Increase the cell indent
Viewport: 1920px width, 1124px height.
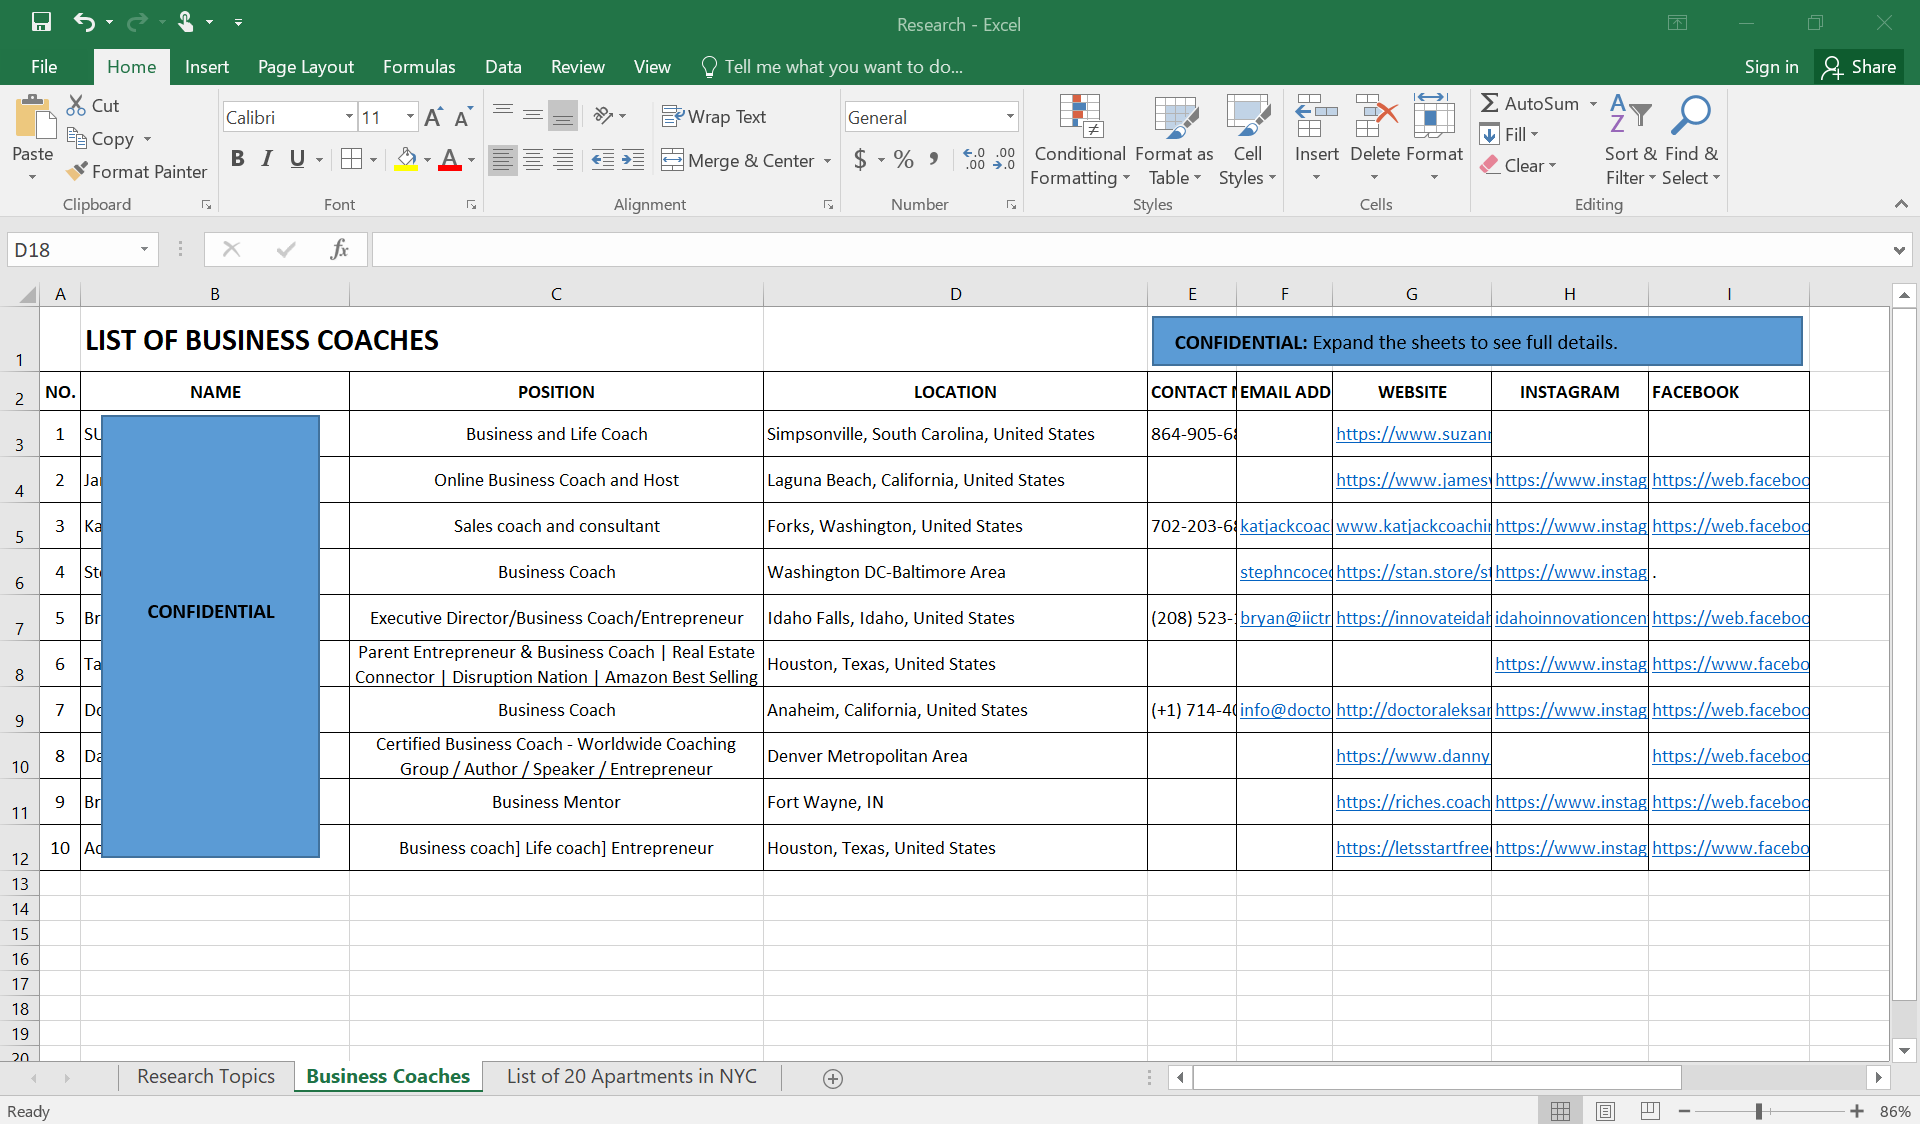(x=633, y=160)
